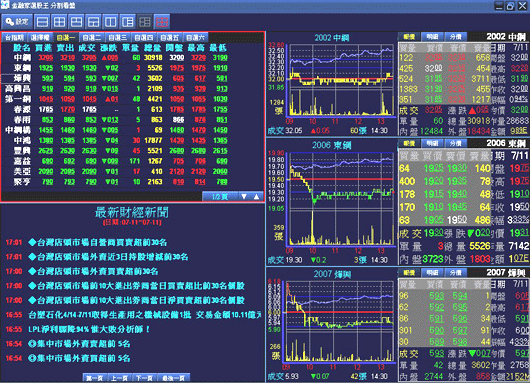Choose the greyed-out six-pane layout icon
The height and width of the screenshot is (385, 530).
click(145, 22)
